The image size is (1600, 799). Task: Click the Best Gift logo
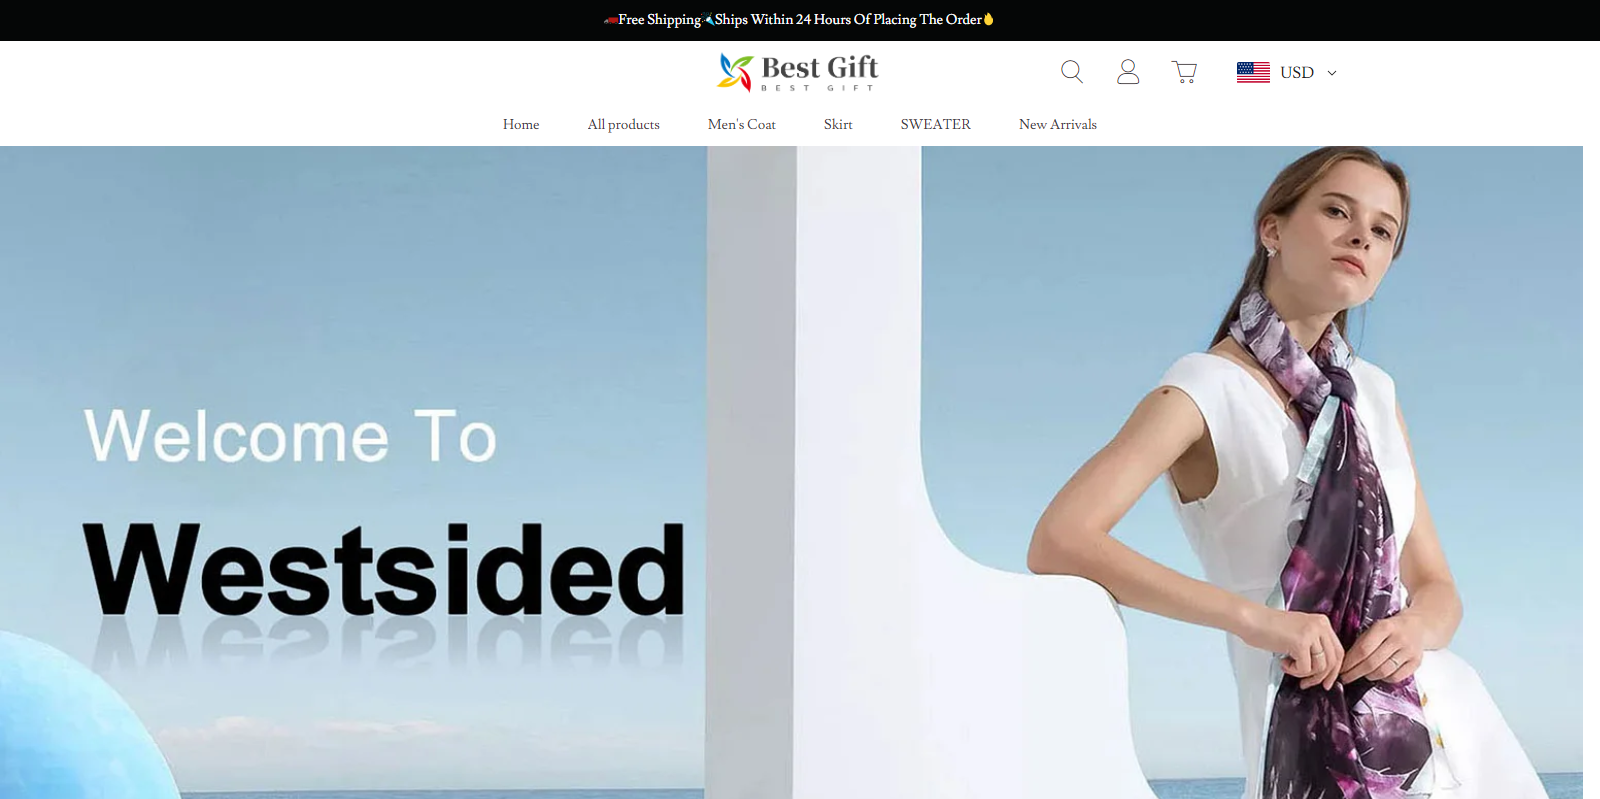pyautogui.click(x=798, y=72)
